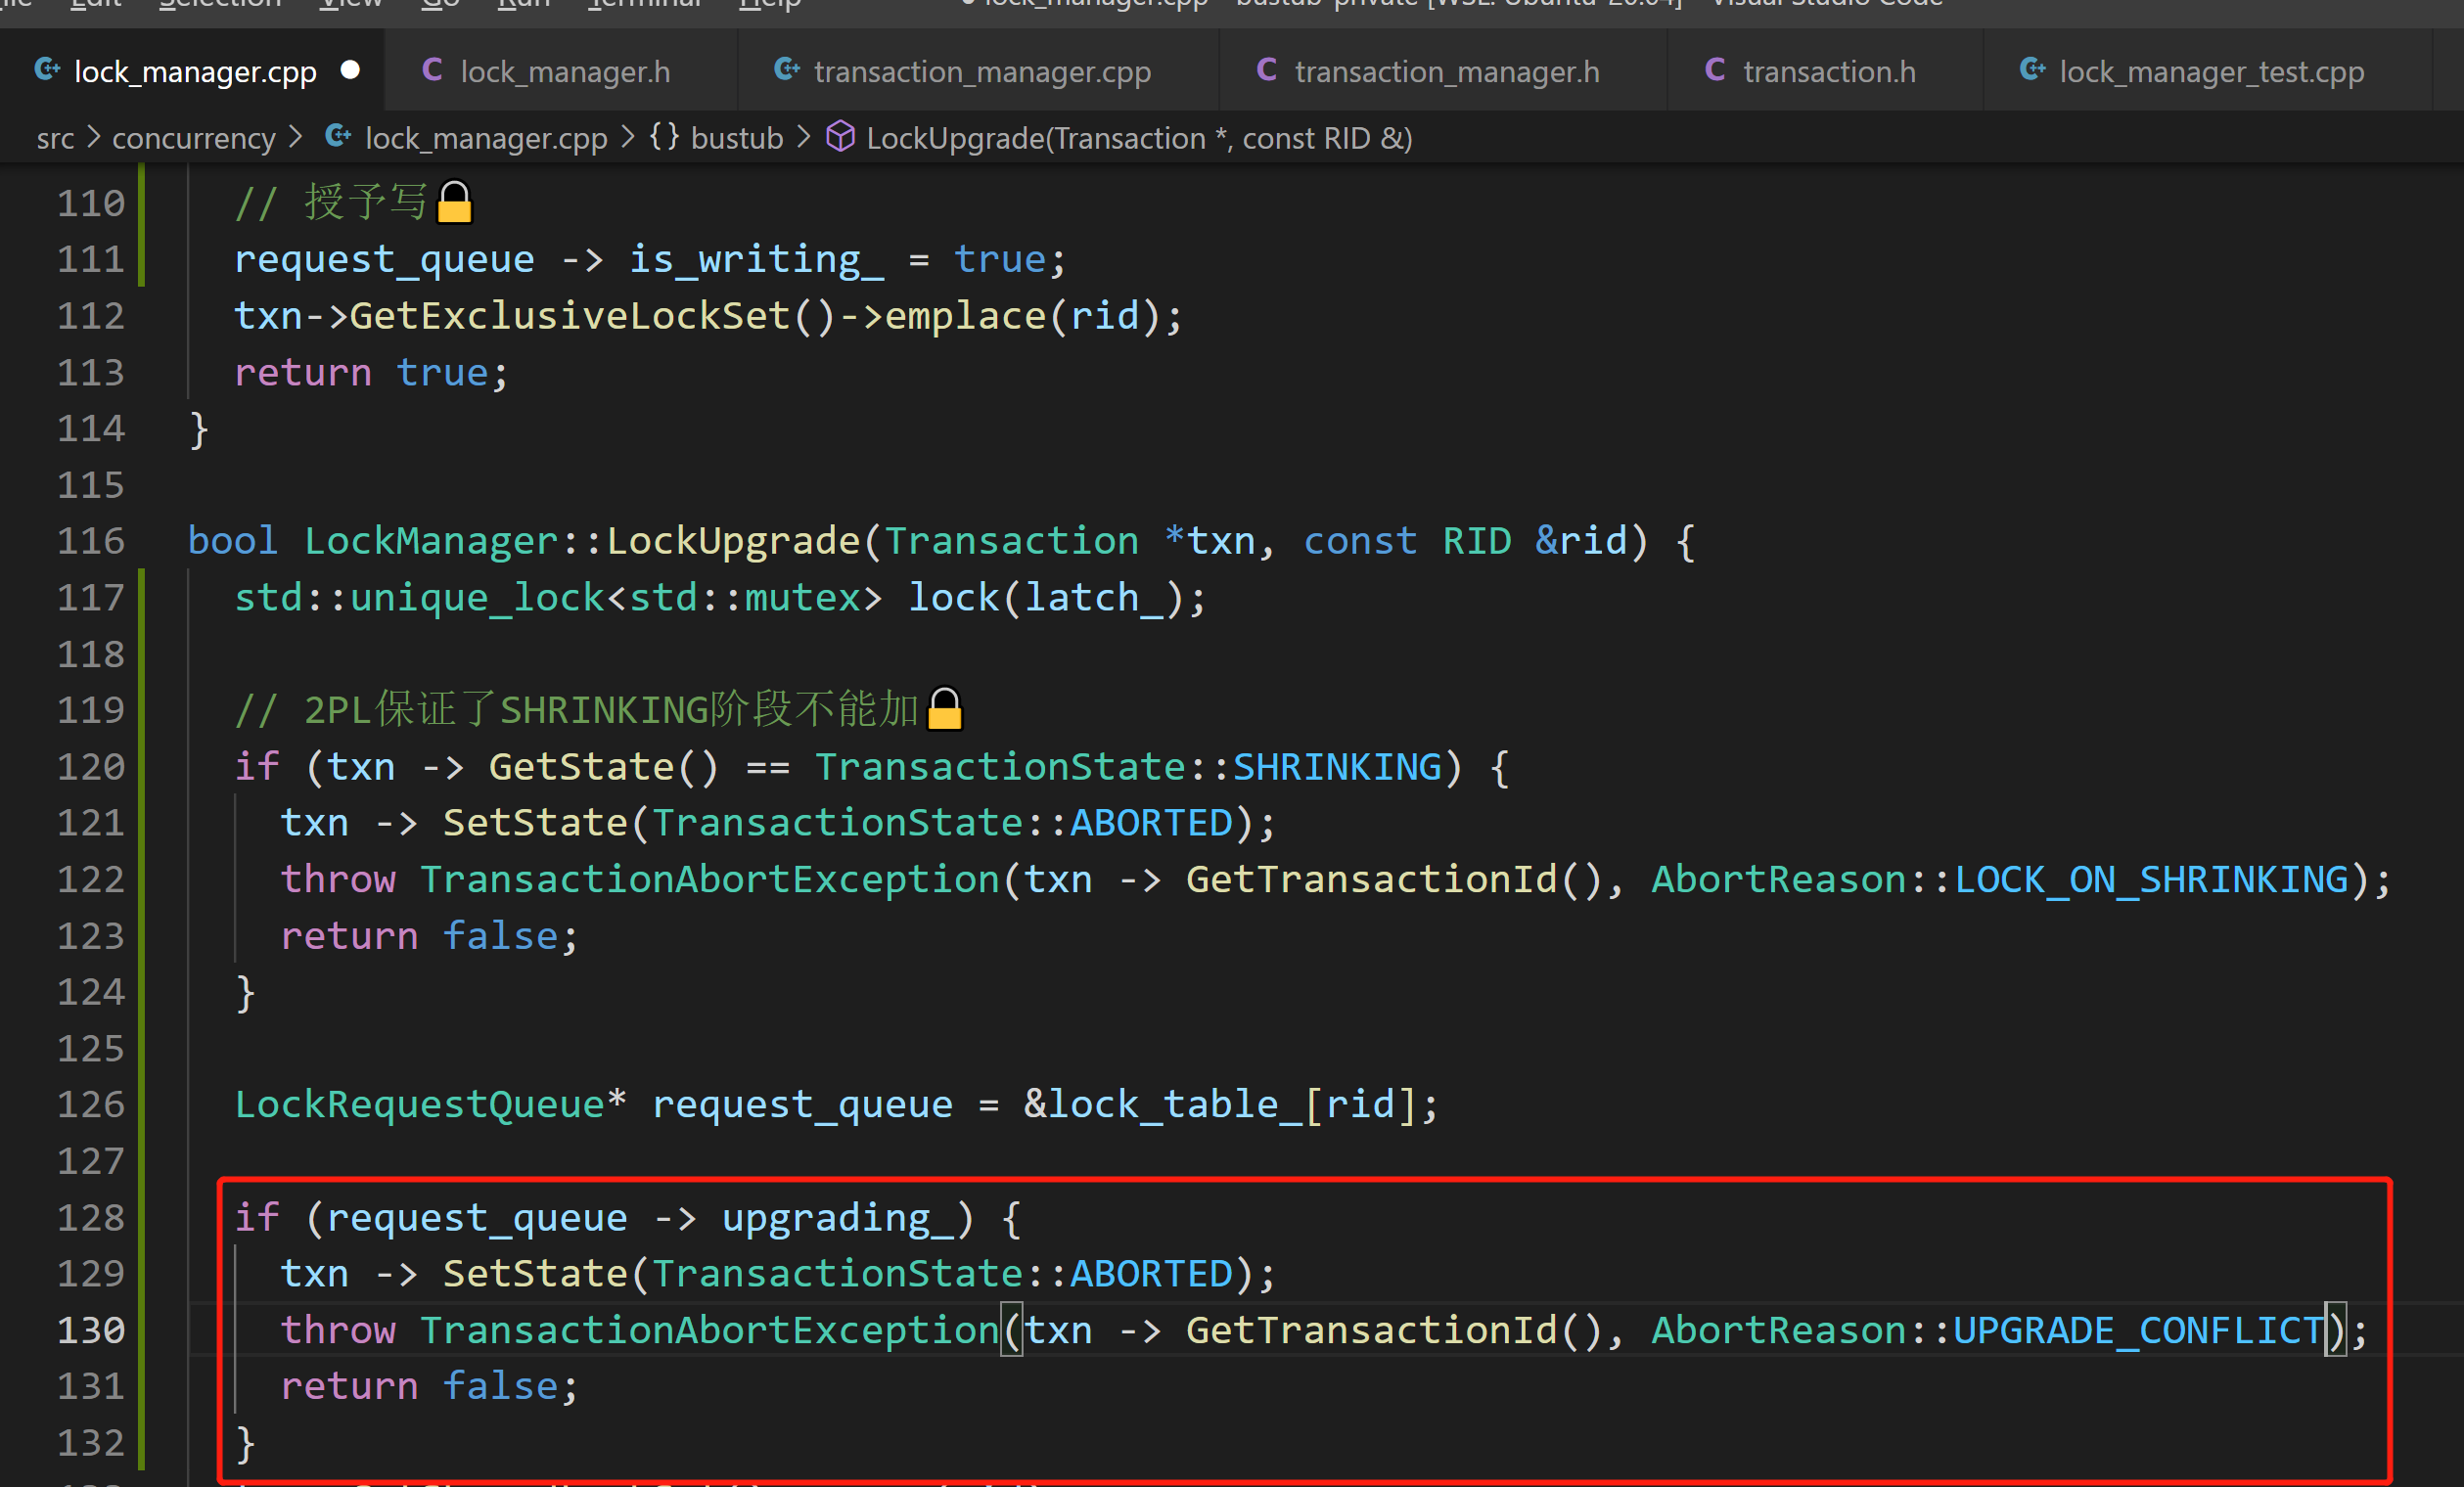
Task: Click lock_manager.cpp in the breadcrumb path
Action: [486, 138]
